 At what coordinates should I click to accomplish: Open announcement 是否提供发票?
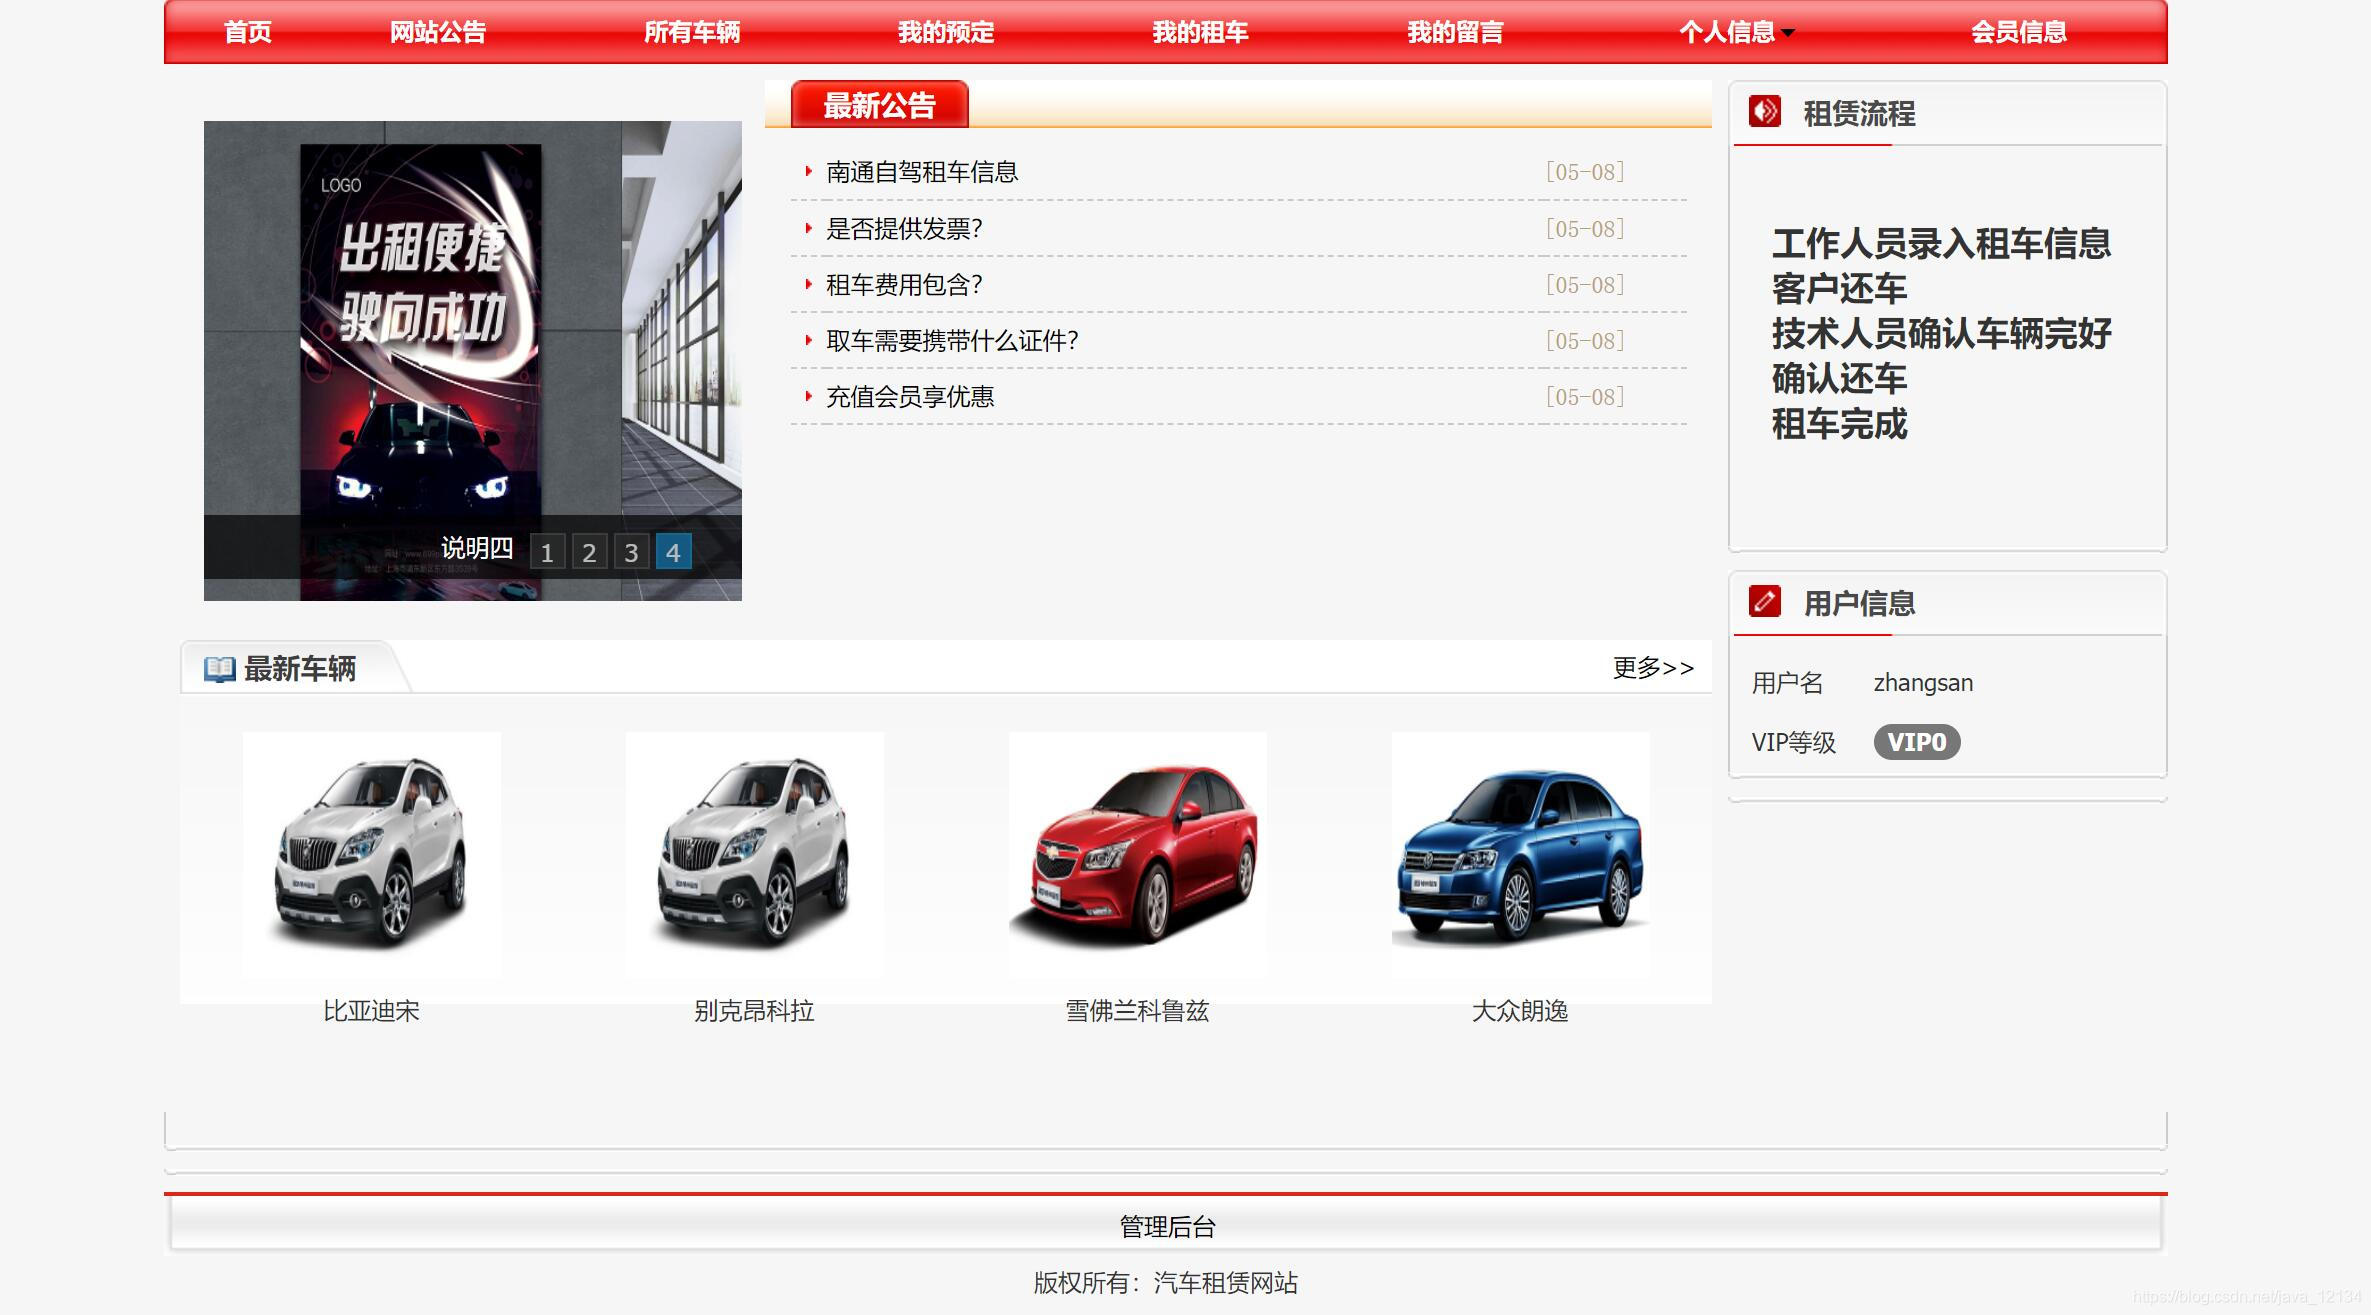[904, 229]
